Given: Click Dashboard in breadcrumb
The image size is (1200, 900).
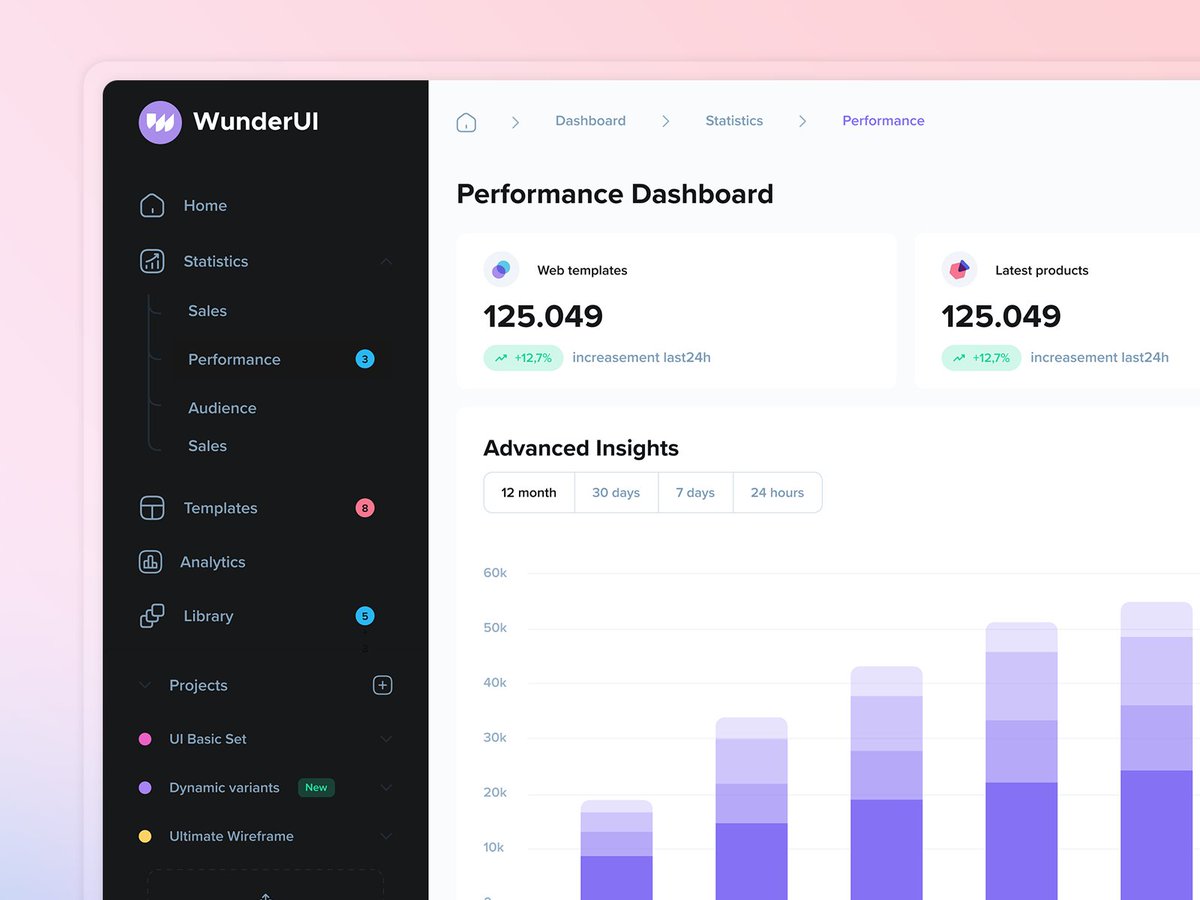Looking at the screenshot, I should coord(590,121).
